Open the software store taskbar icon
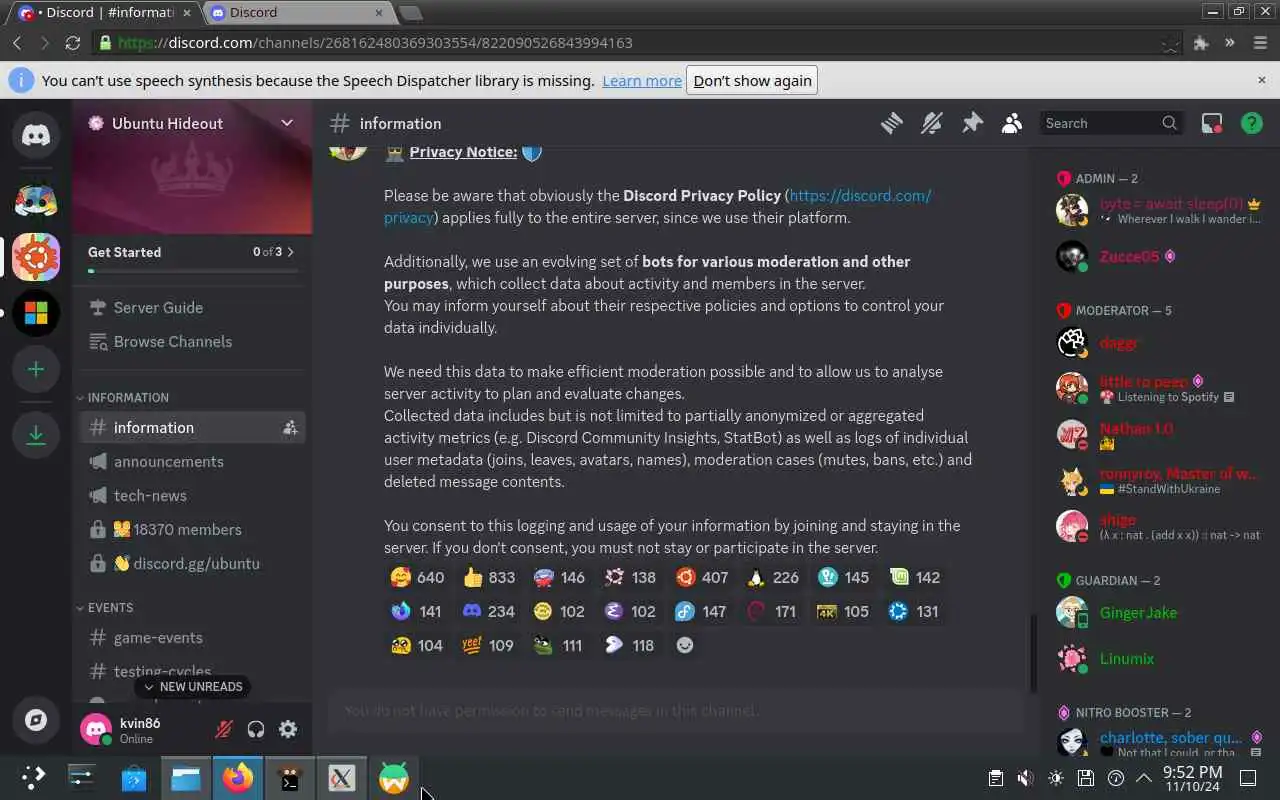Image resolution: width=1280 pixels, height=800 pixels. tap(134, 778)
